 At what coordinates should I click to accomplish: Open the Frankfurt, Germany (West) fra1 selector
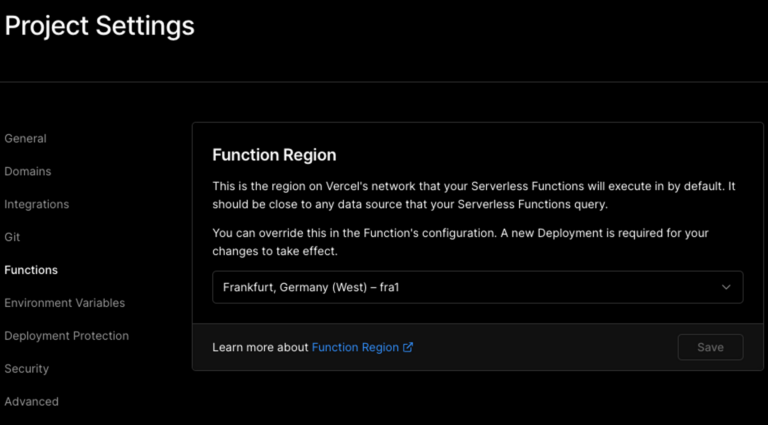(478, 287)
